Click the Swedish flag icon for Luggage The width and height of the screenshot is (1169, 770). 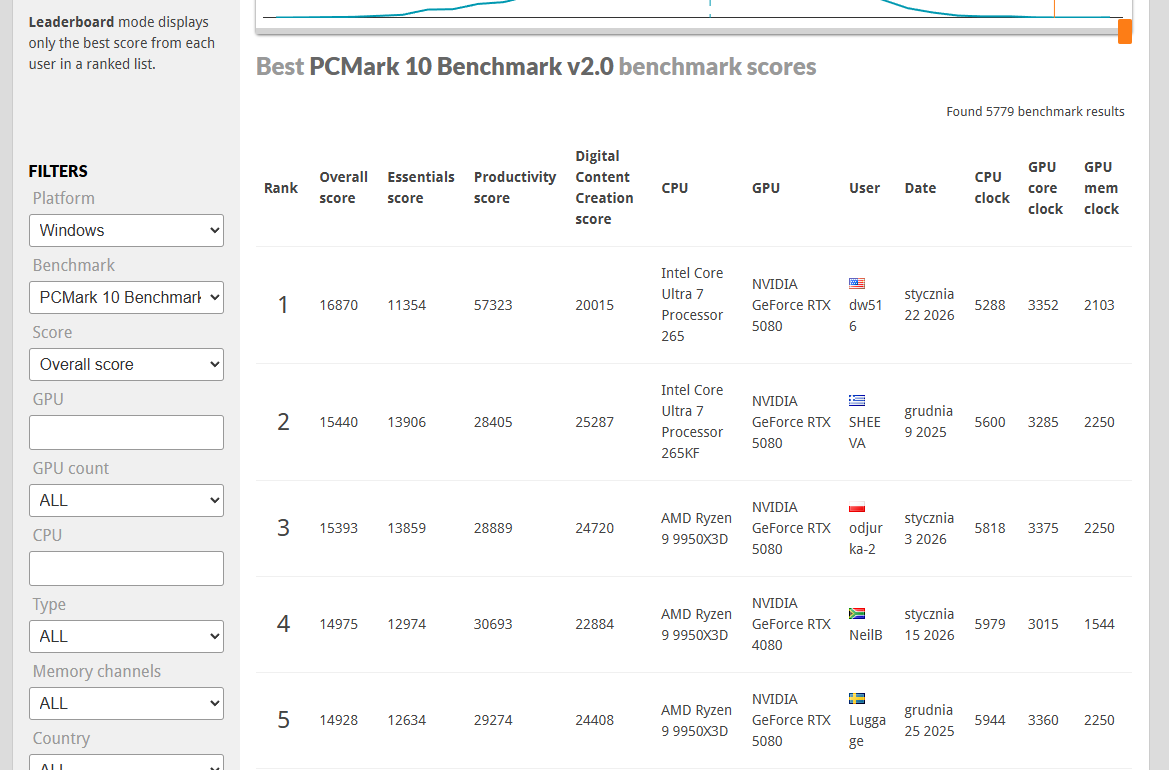coord(857,698)
